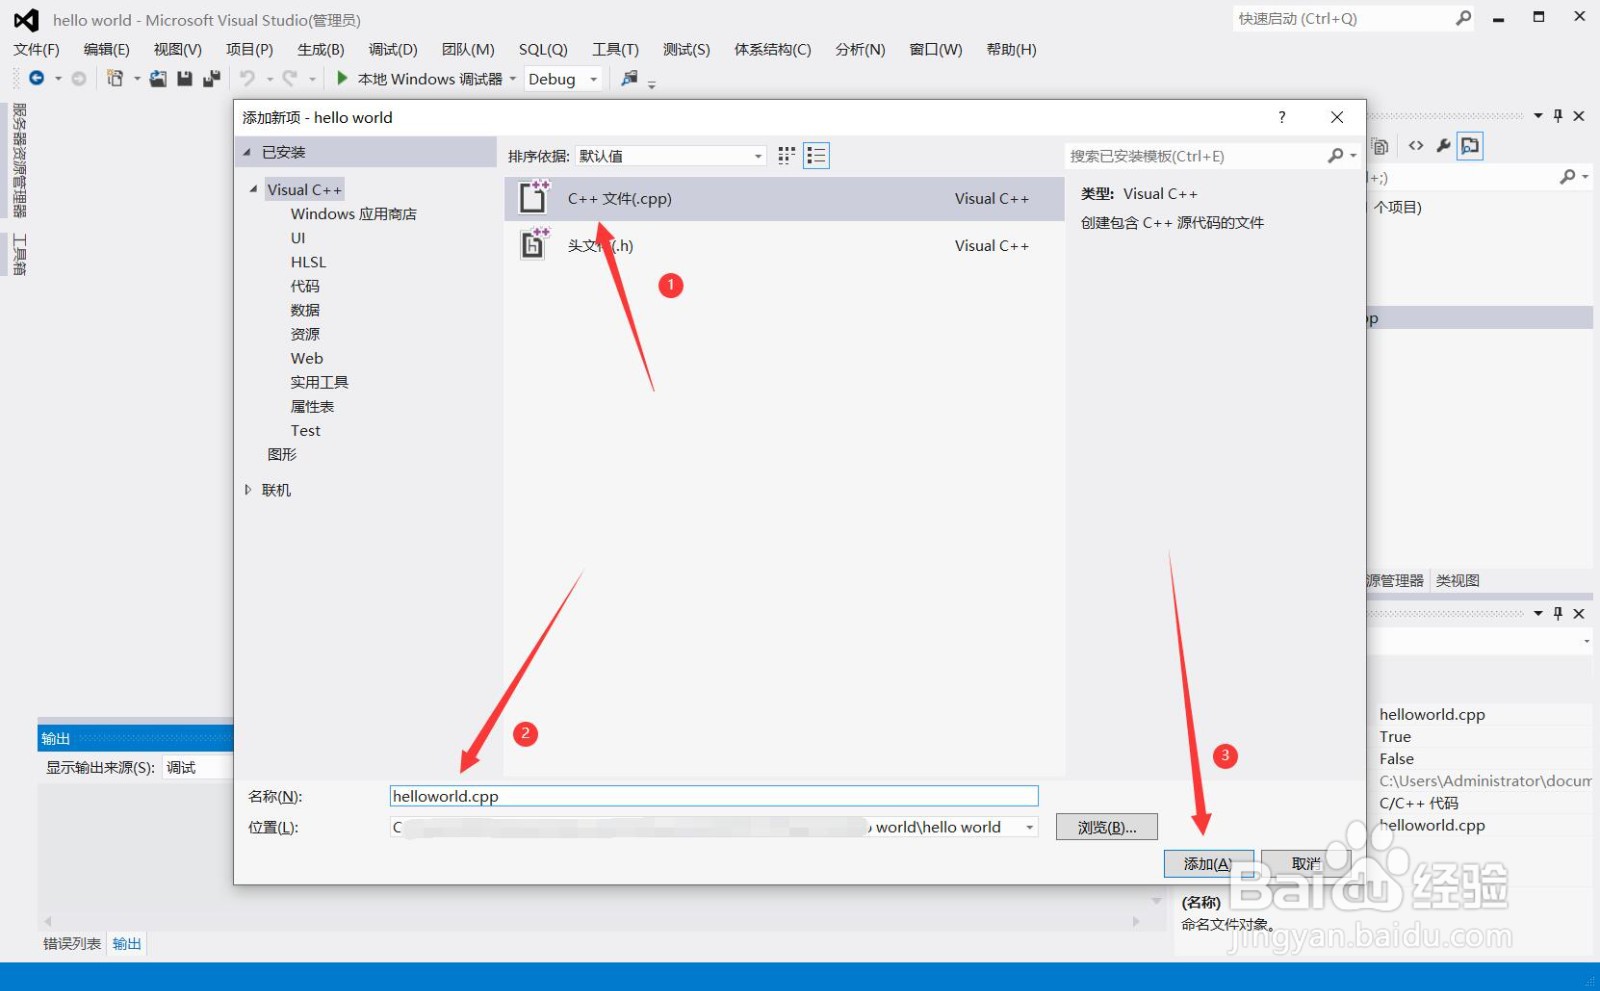
Task: Click the Quick Launch input field
Action: (x=1343, y=18)
